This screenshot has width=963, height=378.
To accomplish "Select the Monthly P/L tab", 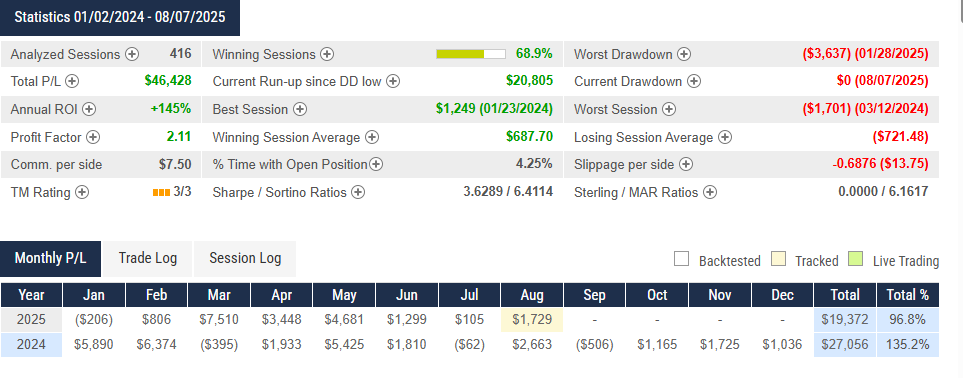I will 50,258.
